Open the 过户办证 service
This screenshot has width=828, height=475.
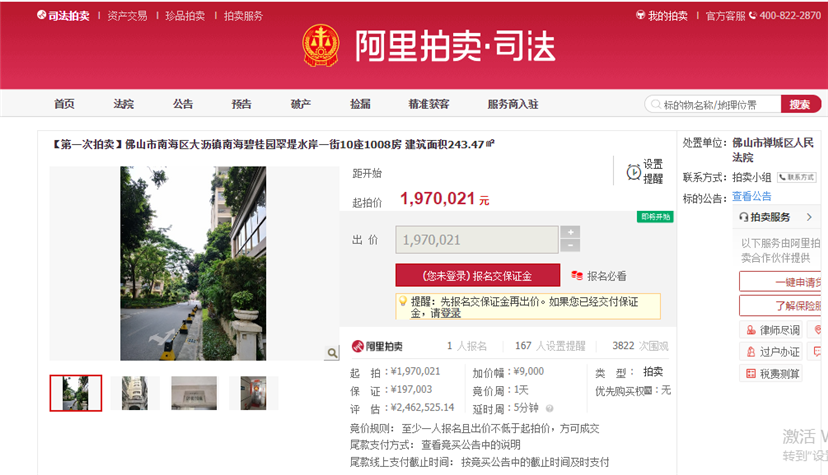click(x=770, y=352)
